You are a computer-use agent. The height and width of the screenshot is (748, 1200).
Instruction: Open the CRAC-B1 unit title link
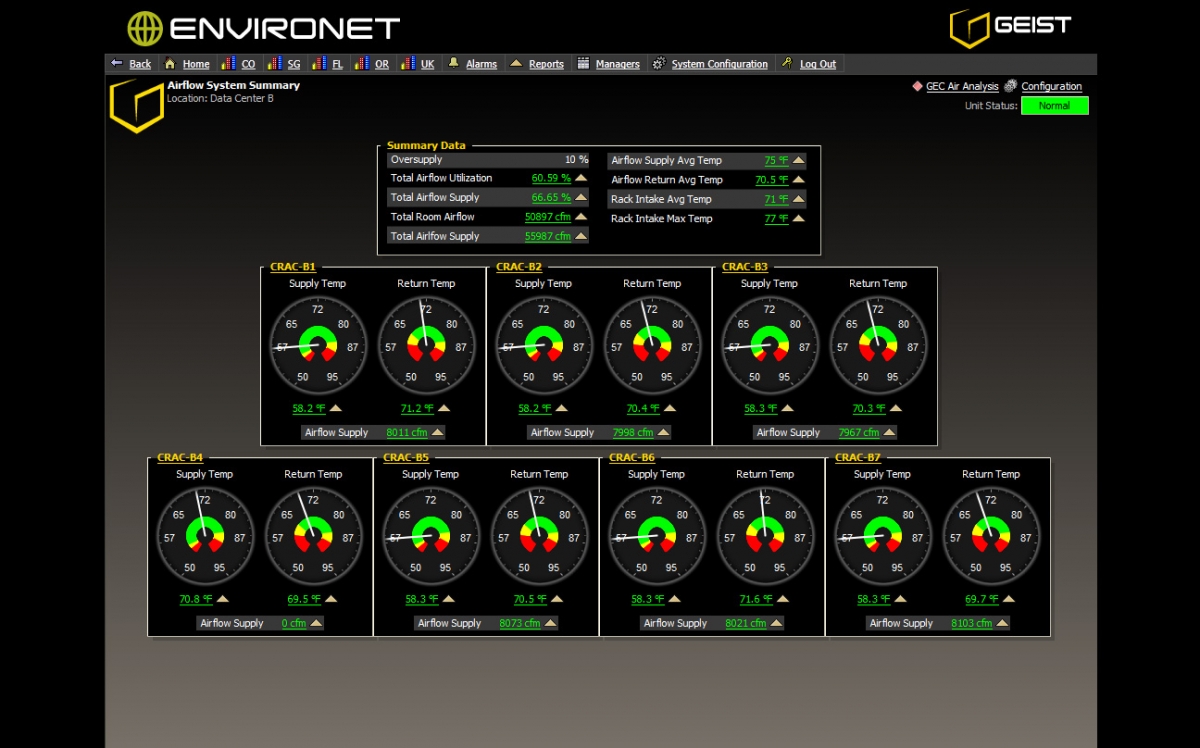tap(293, 267)
